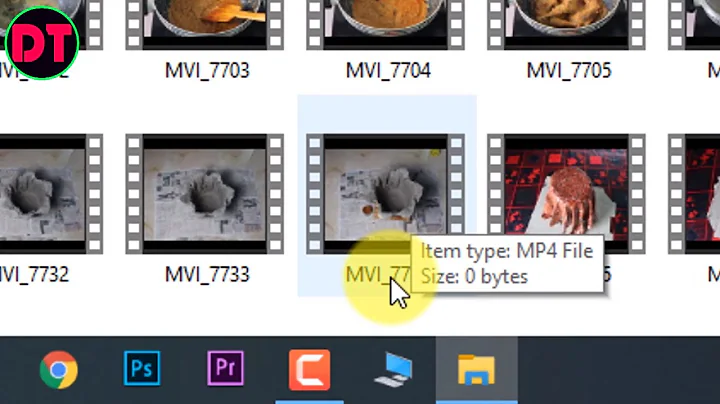Click the MVI_7703 file name
Screen dimensions: 720x404
point(207,71)
